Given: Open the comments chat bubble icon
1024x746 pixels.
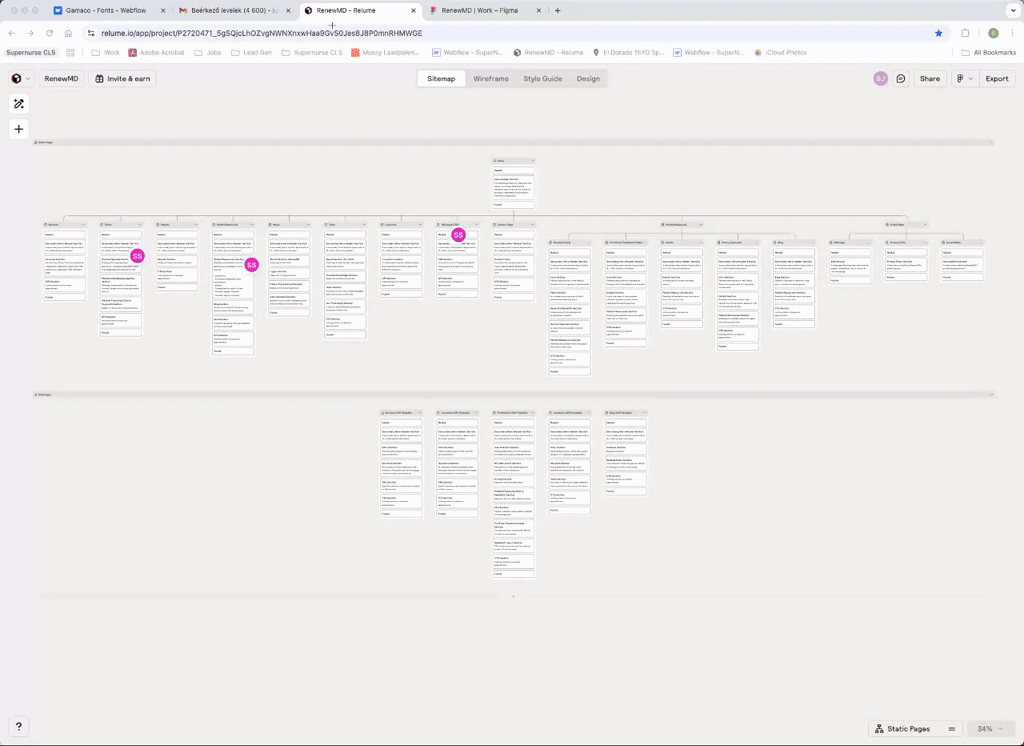Looking at the screenshot, I should click(901, 78).
